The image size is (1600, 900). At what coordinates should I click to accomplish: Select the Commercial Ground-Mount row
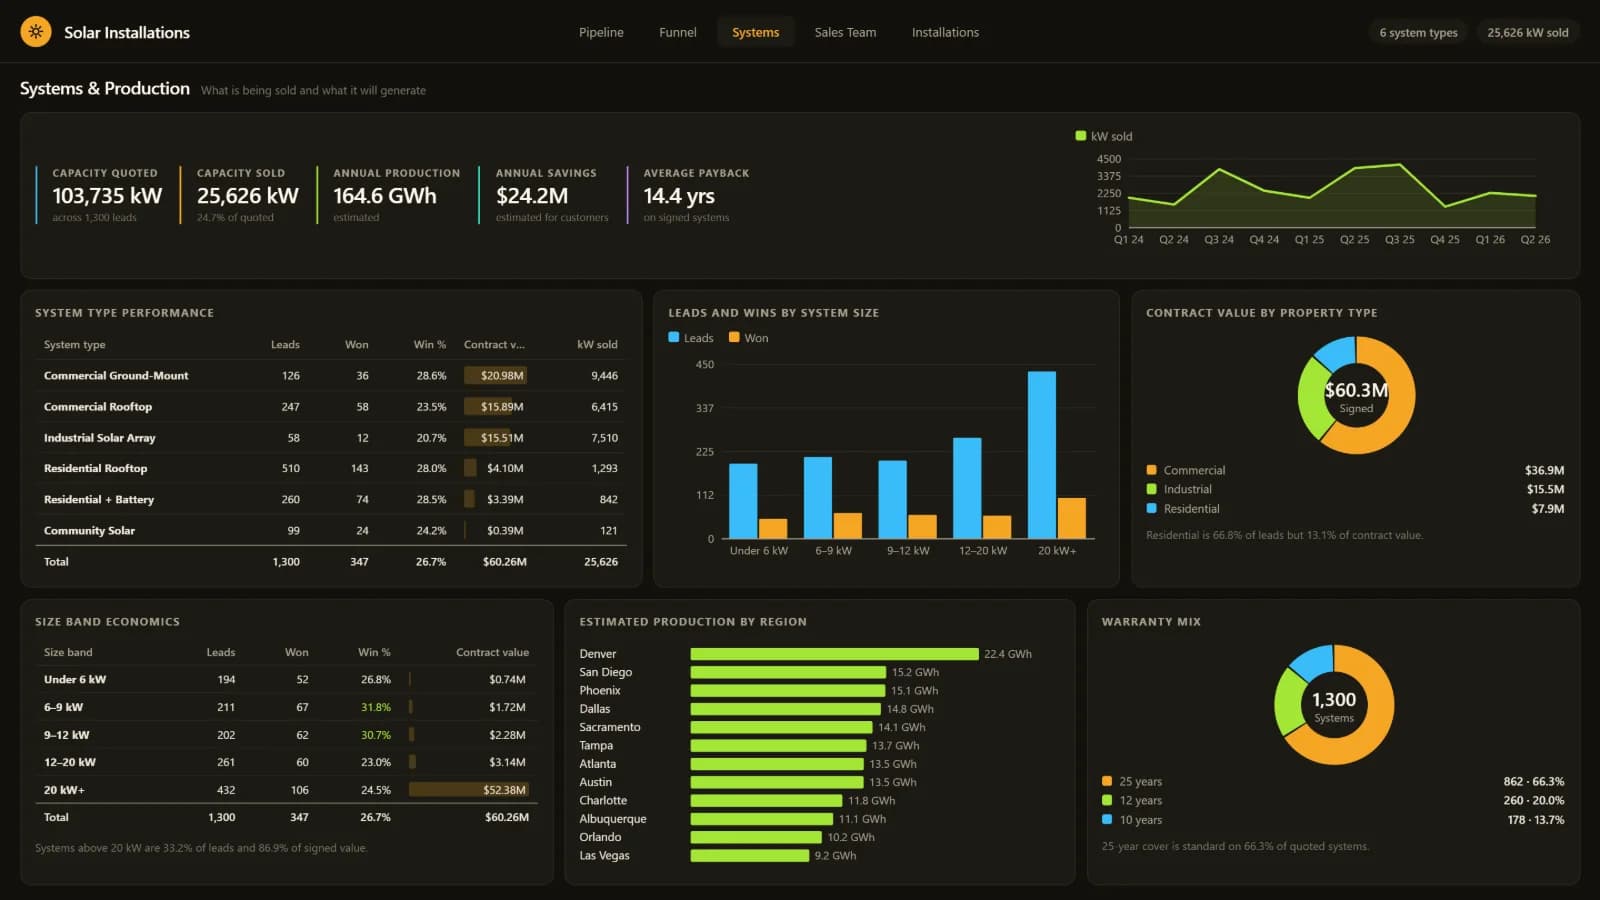point(331,376)
